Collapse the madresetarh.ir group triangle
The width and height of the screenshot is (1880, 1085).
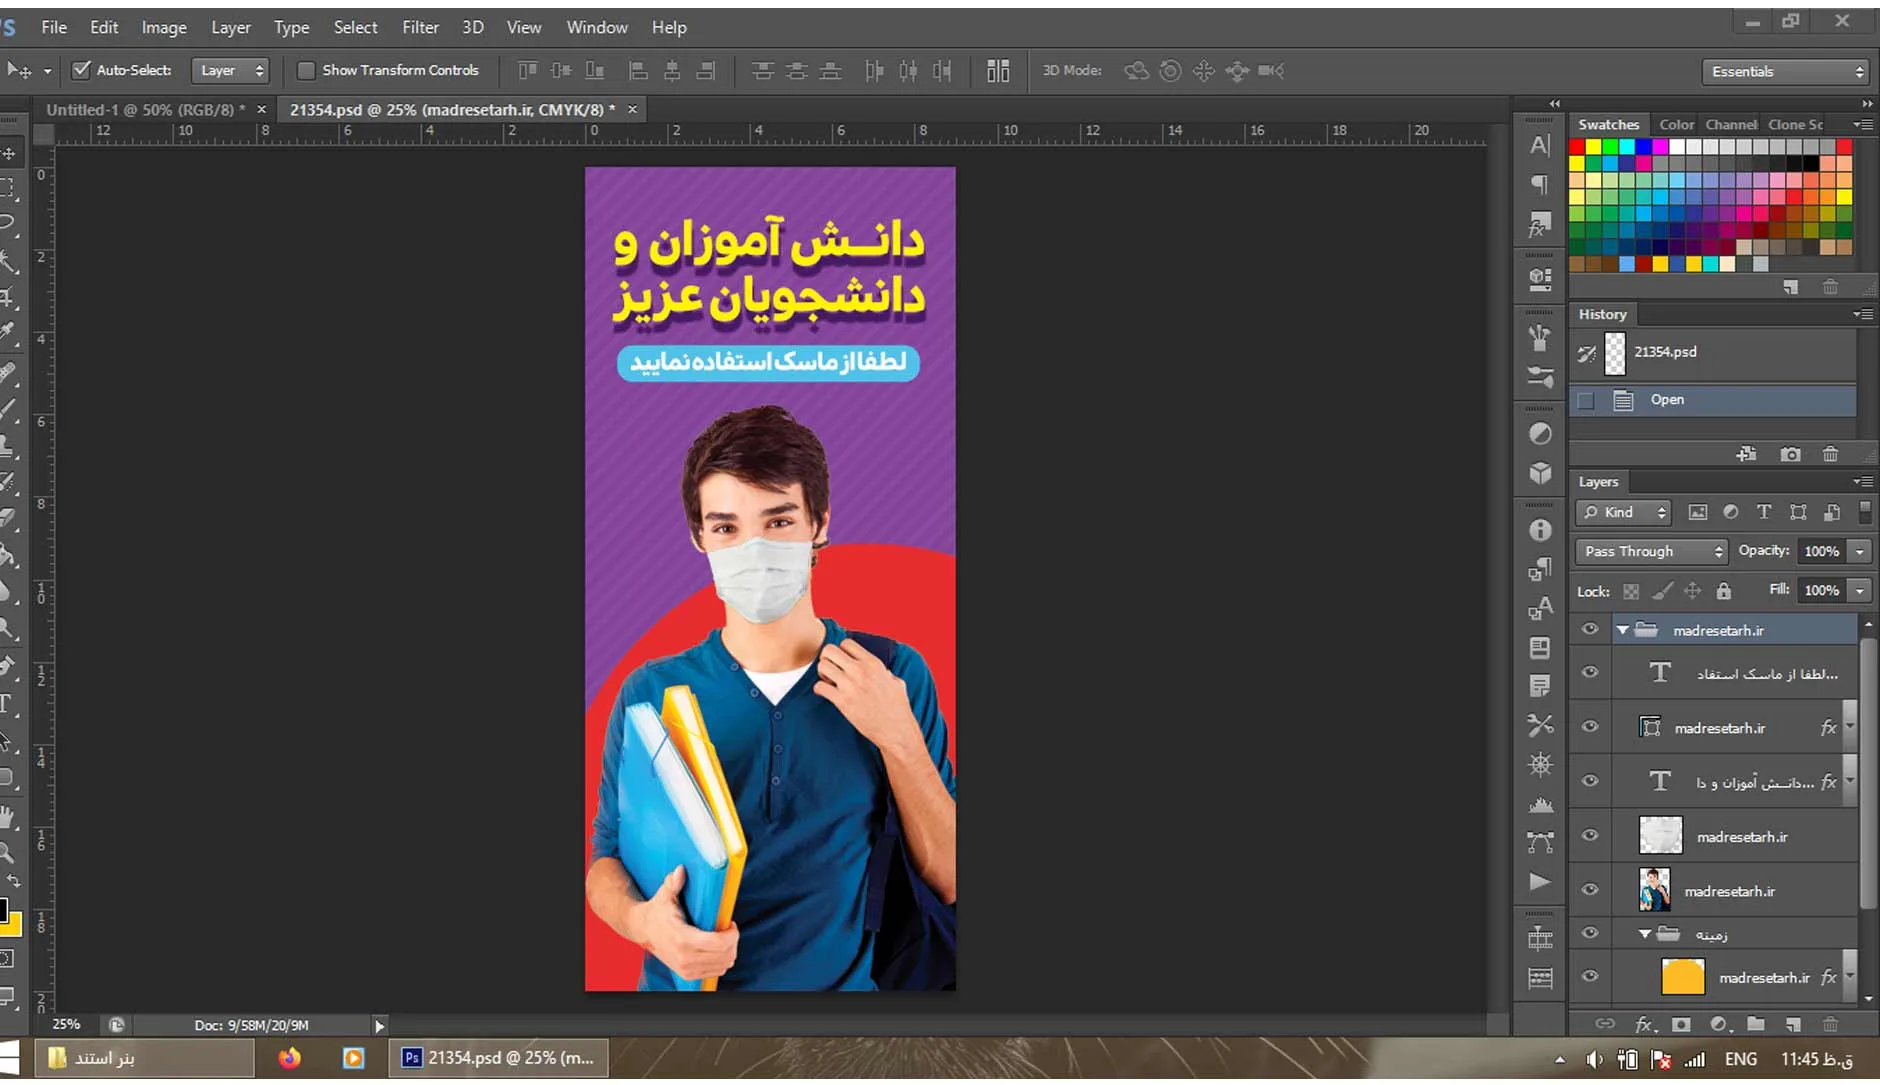[1622, 630]
